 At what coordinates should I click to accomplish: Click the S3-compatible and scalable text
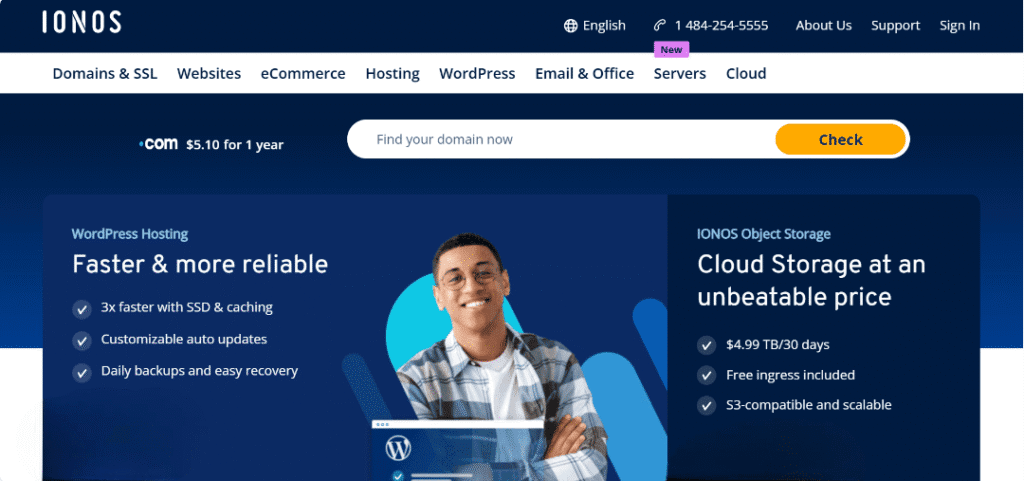[808, 405]
